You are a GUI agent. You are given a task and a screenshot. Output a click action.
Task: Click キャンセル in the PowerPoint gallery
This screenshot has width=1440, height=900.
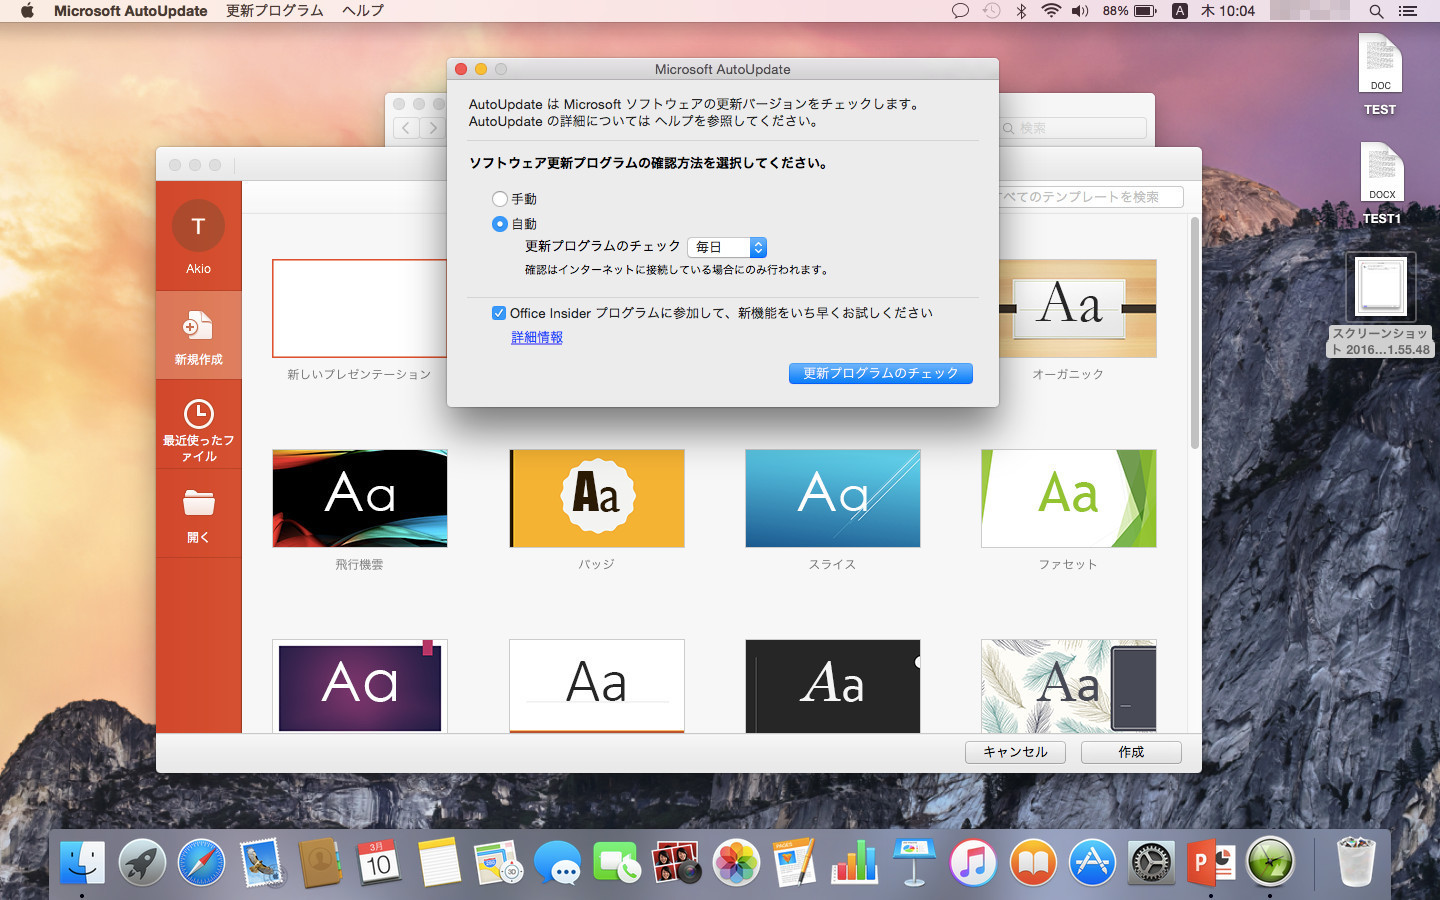tap(1015, 752)
